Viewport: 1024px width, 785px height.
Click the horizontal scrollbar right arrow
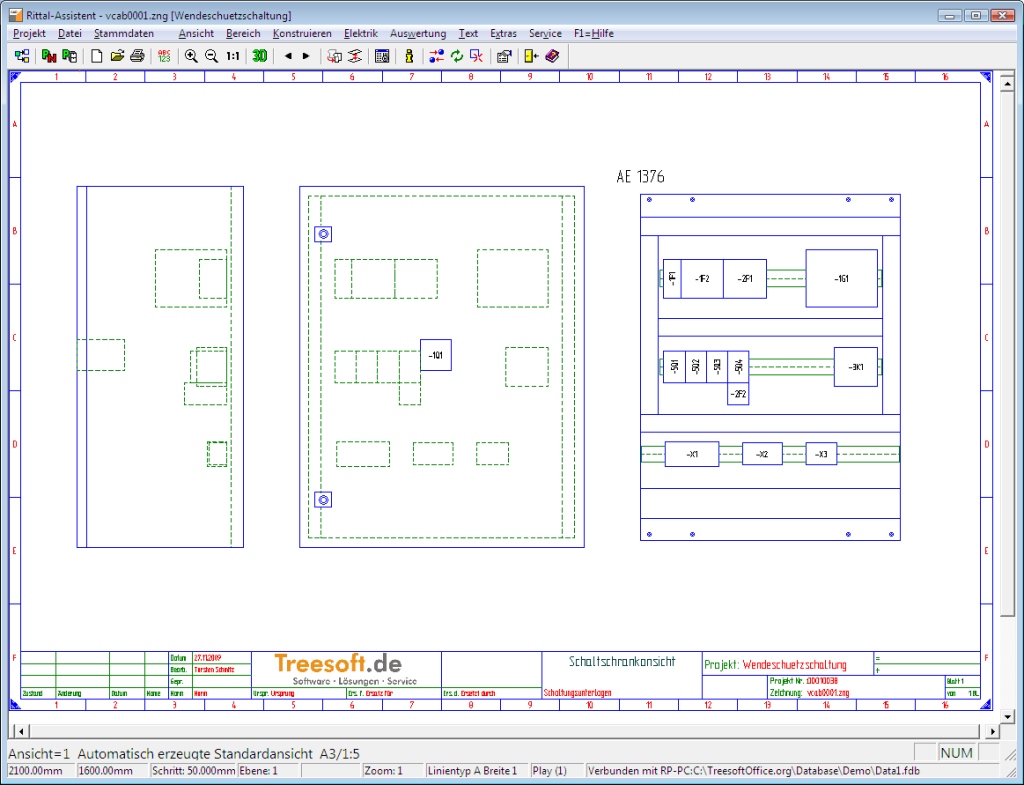(x=1007, y=731)
